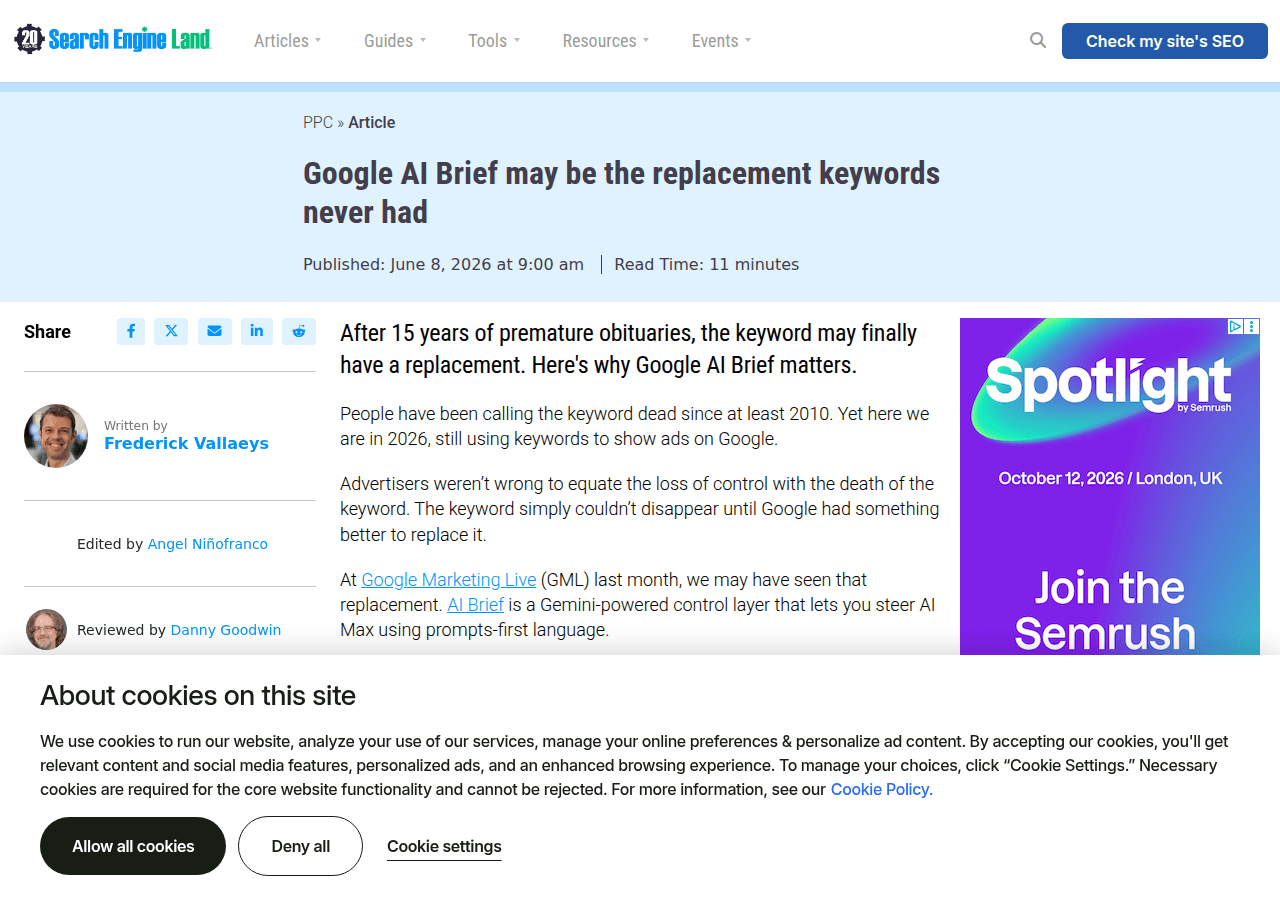Expand the Events menu
Screen dimensions: 1280x900
(721, 41)
